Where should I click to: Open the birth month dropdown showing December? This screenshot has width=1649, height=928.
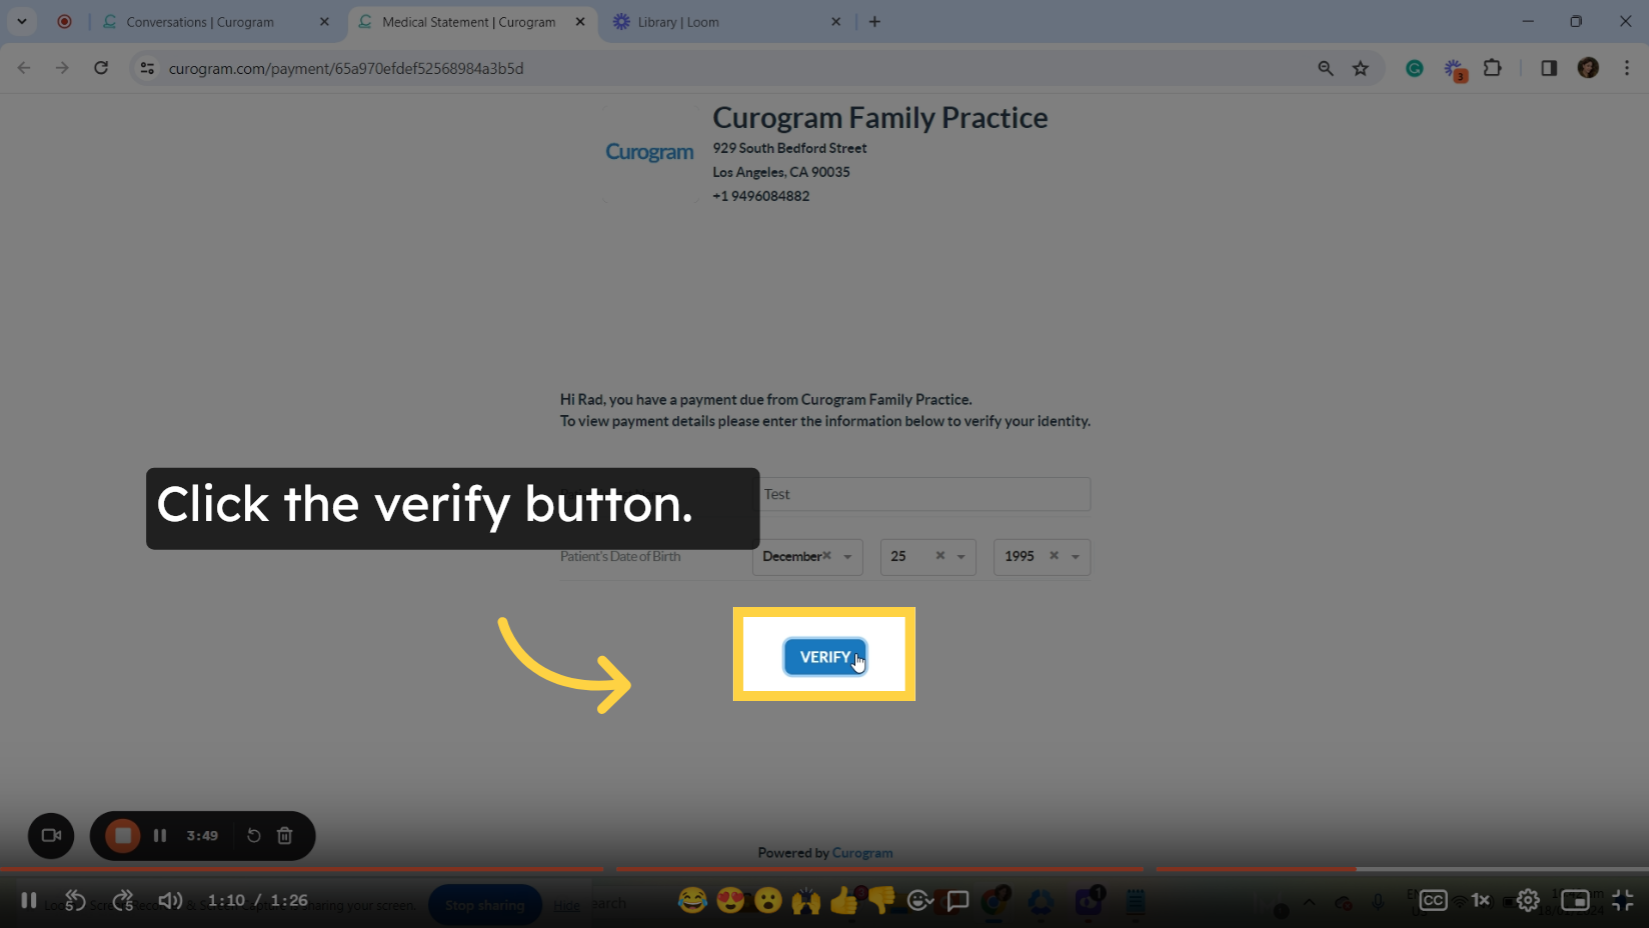806,556
